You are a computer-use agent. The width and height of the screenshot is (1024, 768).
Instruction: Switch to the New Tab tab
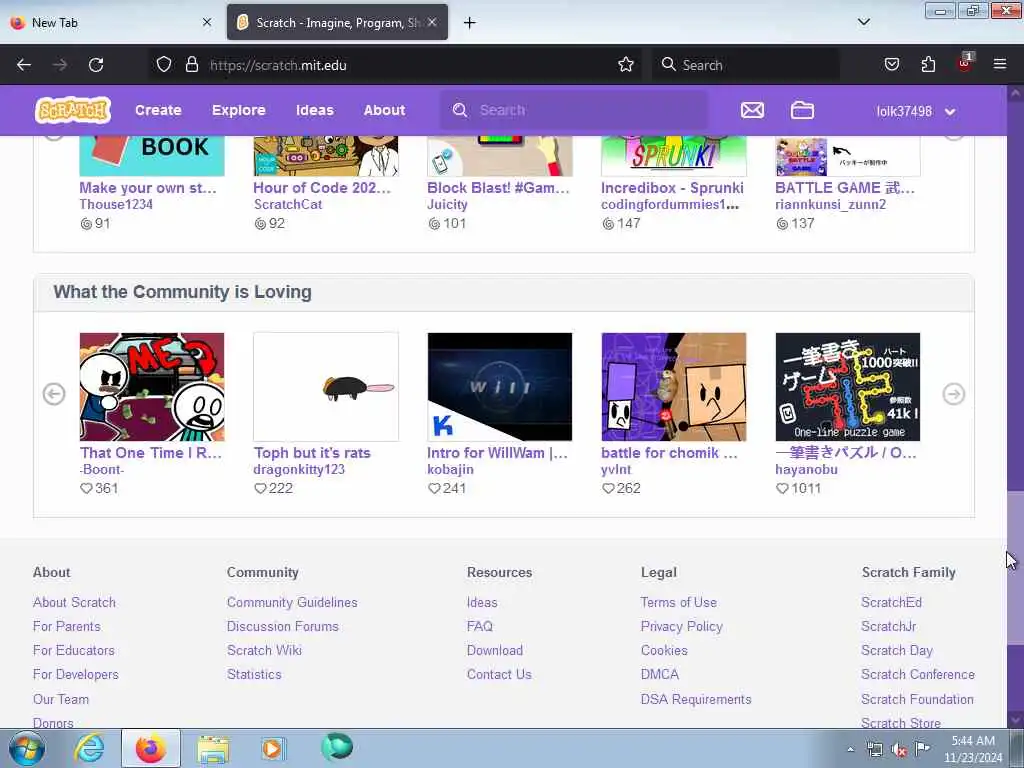click(x=111, y=22)
